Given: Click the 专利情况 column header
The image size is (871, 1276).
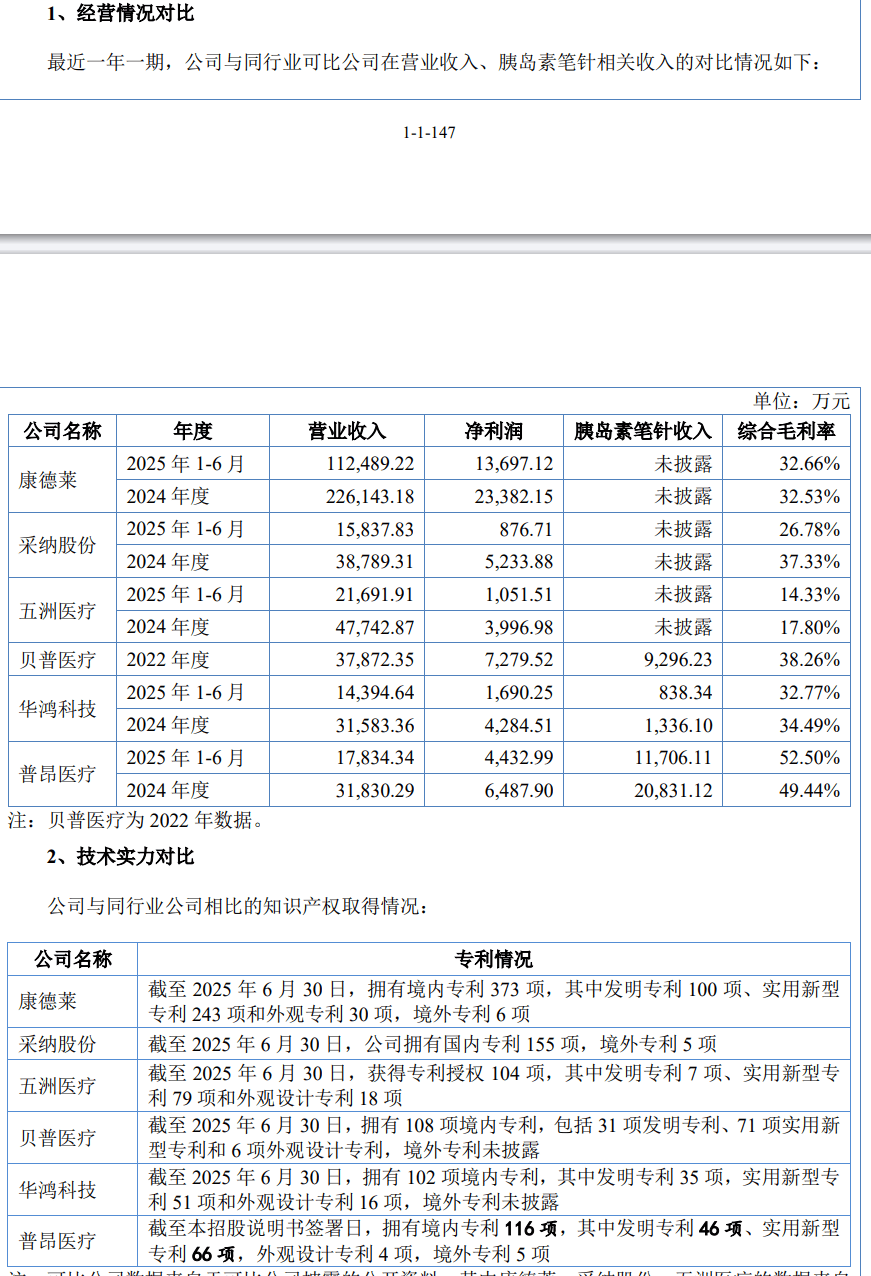Looking at the screenshot, I should point(494,960).
